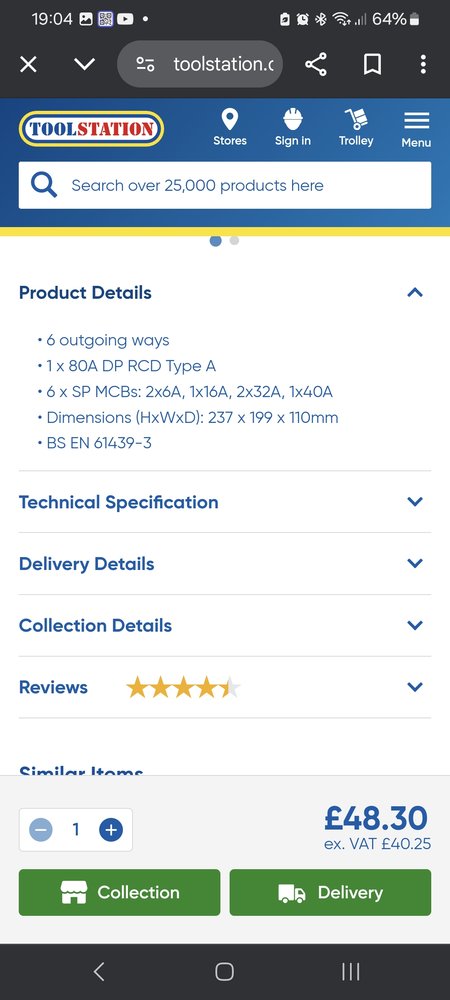This screenshot has height=1000, width=450.
Task: Decrease quantity with minus button
Action: [x=41, y=830]
